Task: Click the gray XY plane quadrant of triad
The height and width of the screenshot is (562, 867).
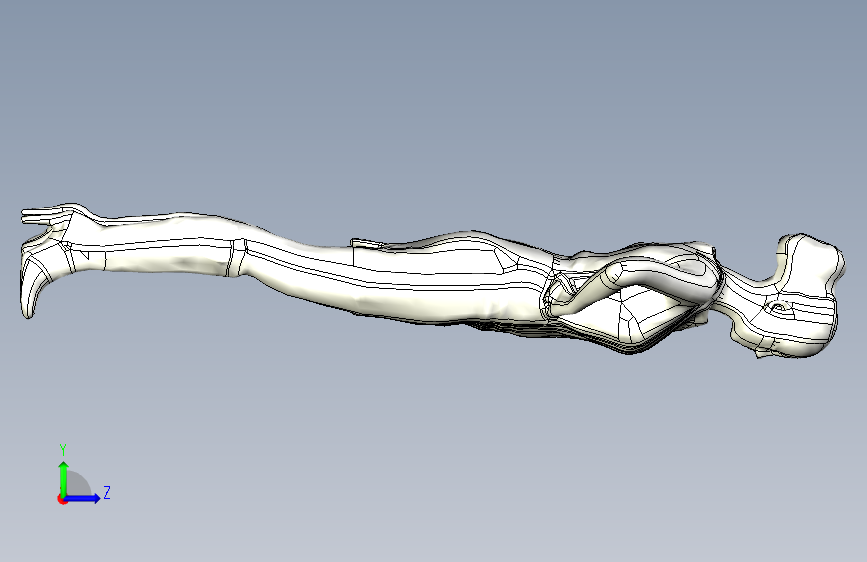Action: point(77,485)
